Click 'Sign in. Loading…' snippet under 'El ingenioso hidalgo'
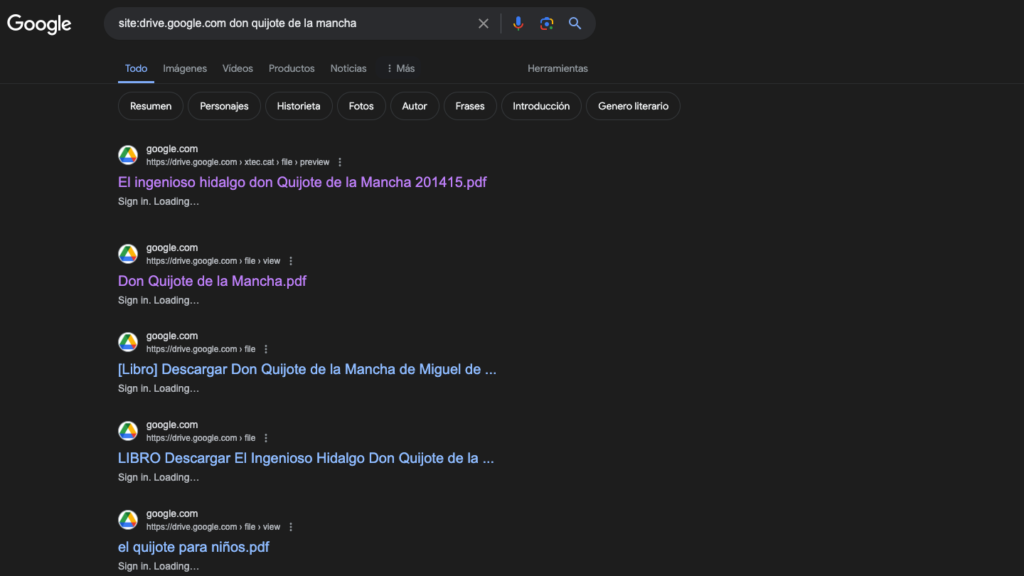 tap(159, 201)
